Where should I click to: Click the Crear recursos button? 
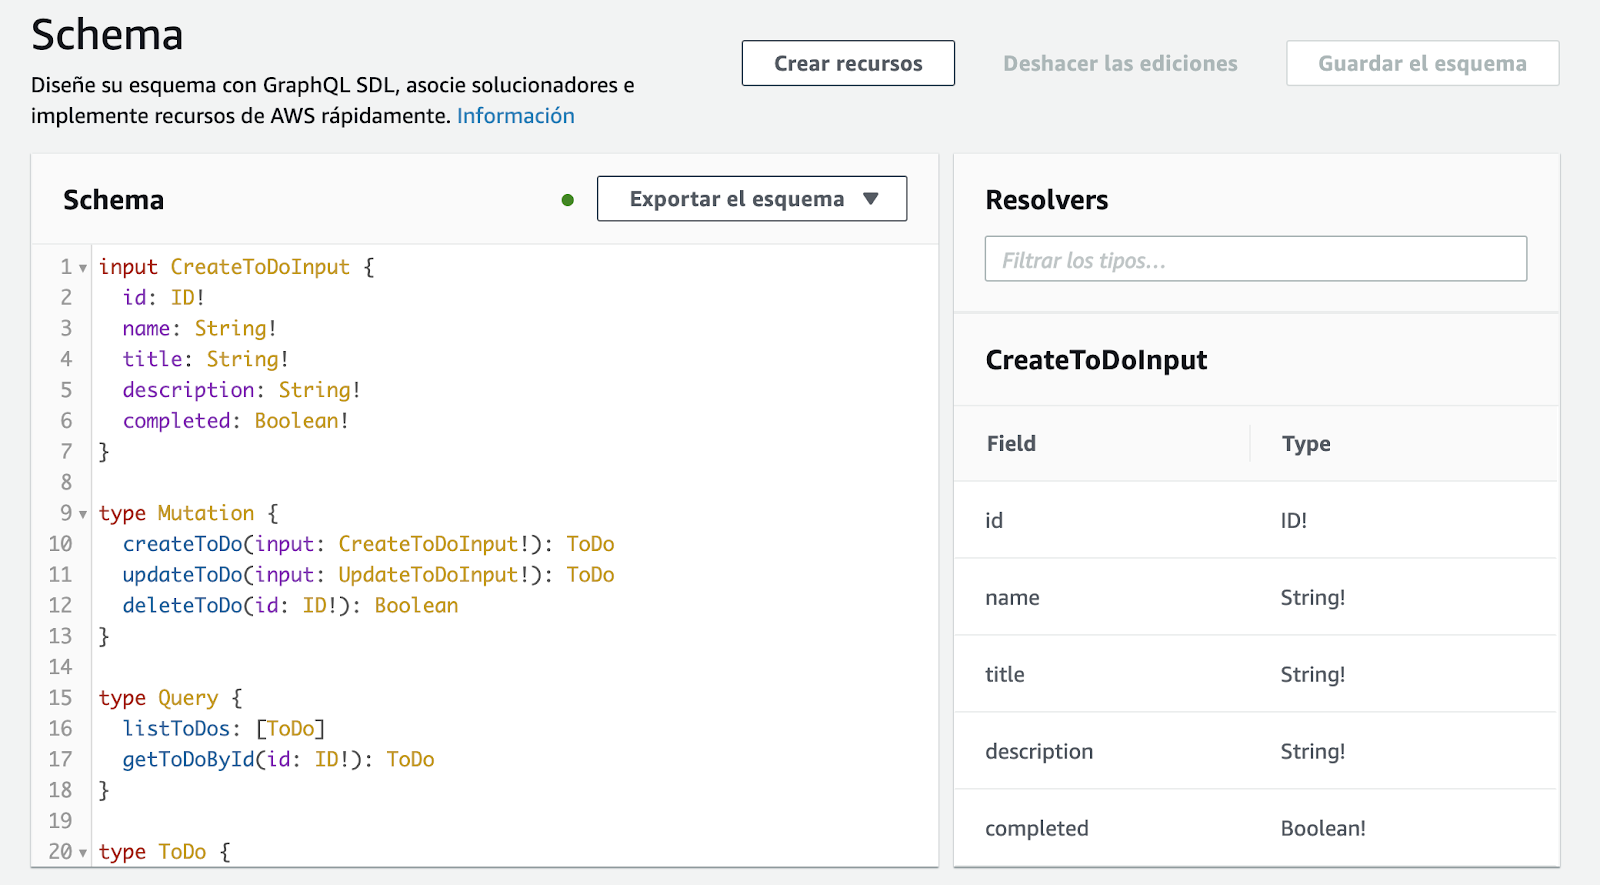(x=848, y=63)
